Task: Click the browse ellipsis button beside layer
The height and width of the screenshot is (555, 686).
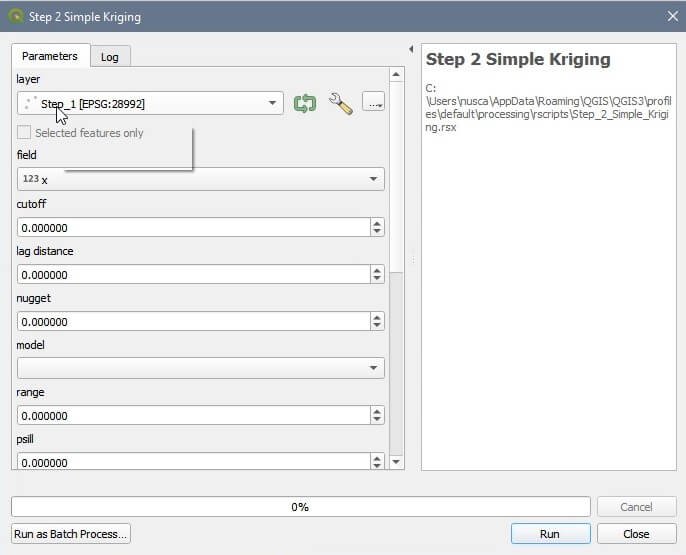Action: pos(373,101)
